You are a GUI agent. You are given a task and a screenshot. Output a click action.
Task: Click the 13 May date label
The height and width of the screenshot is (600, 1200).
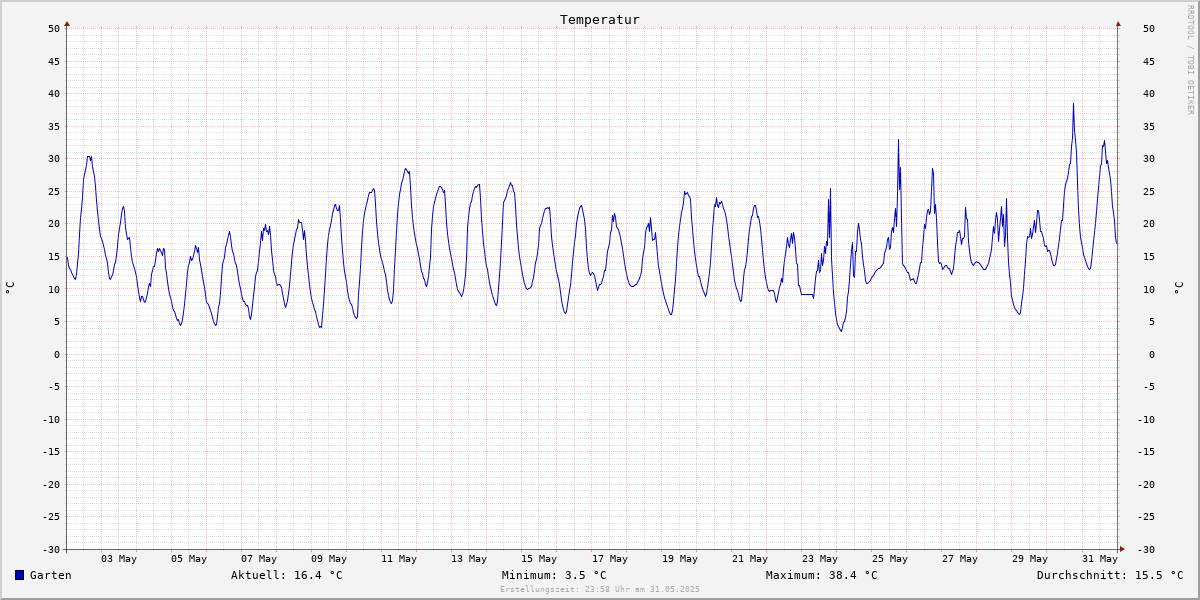tap(469, 558)
